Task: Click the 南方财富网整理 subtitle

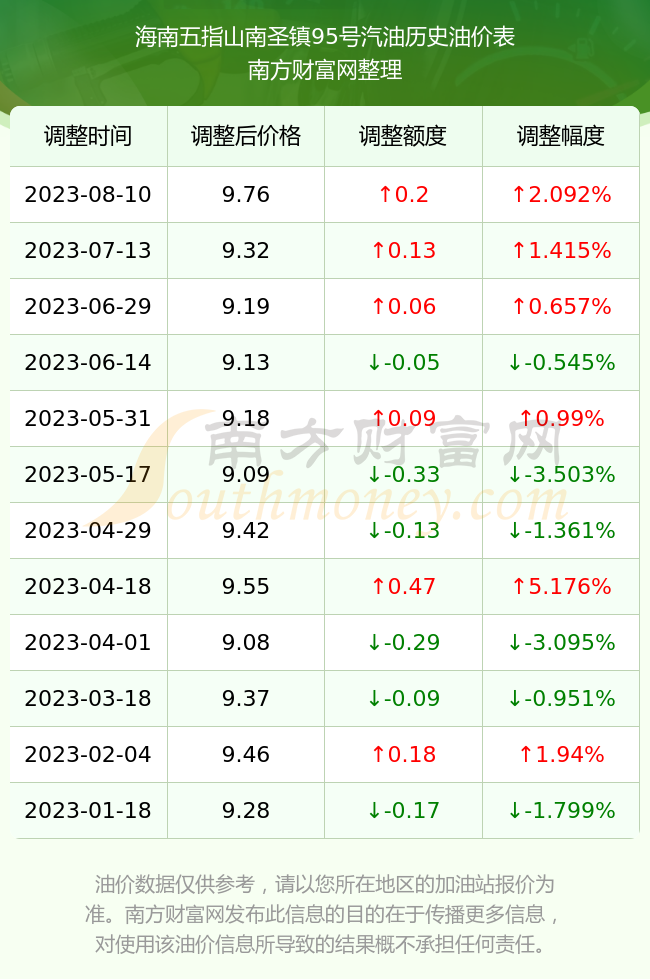Action: tap(325, 69)
